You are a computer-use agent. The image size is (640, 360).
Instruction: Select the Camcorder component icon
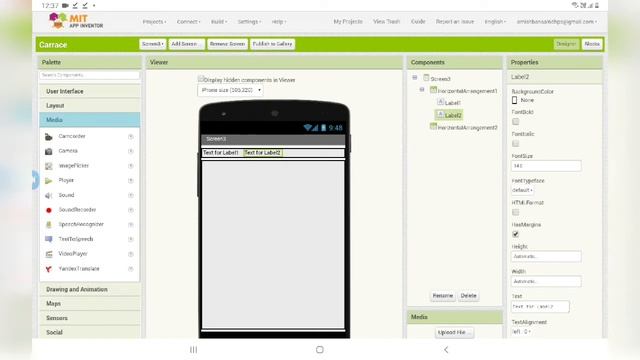tap(49, 136)
